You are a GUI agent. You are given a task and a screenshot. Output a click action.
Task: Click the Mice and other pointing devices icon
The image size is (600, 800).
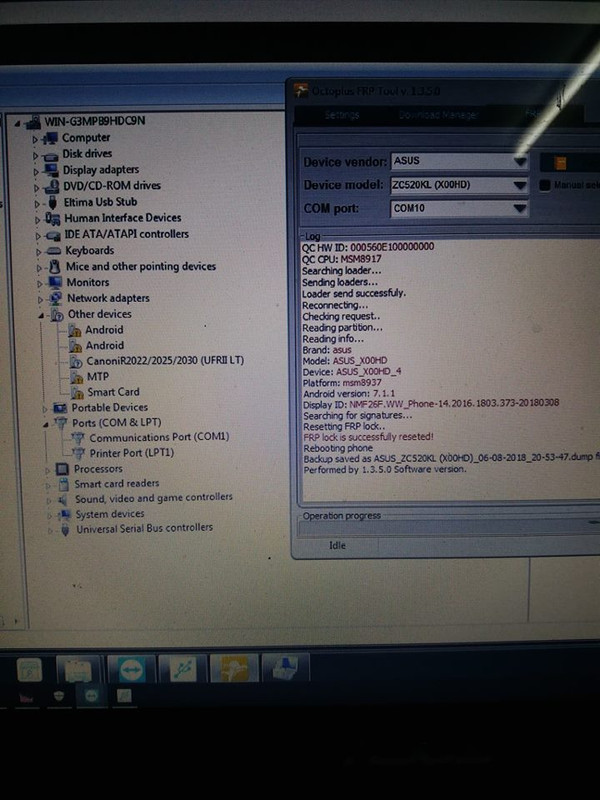(54, 267)
